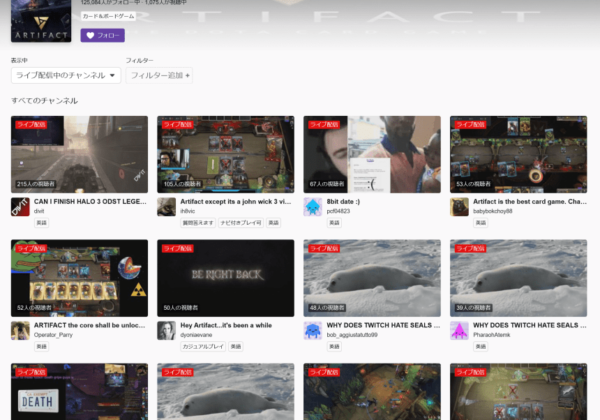Click the divit channel name
The height and width of the screenshot is (420, 600).
(39, 211)
